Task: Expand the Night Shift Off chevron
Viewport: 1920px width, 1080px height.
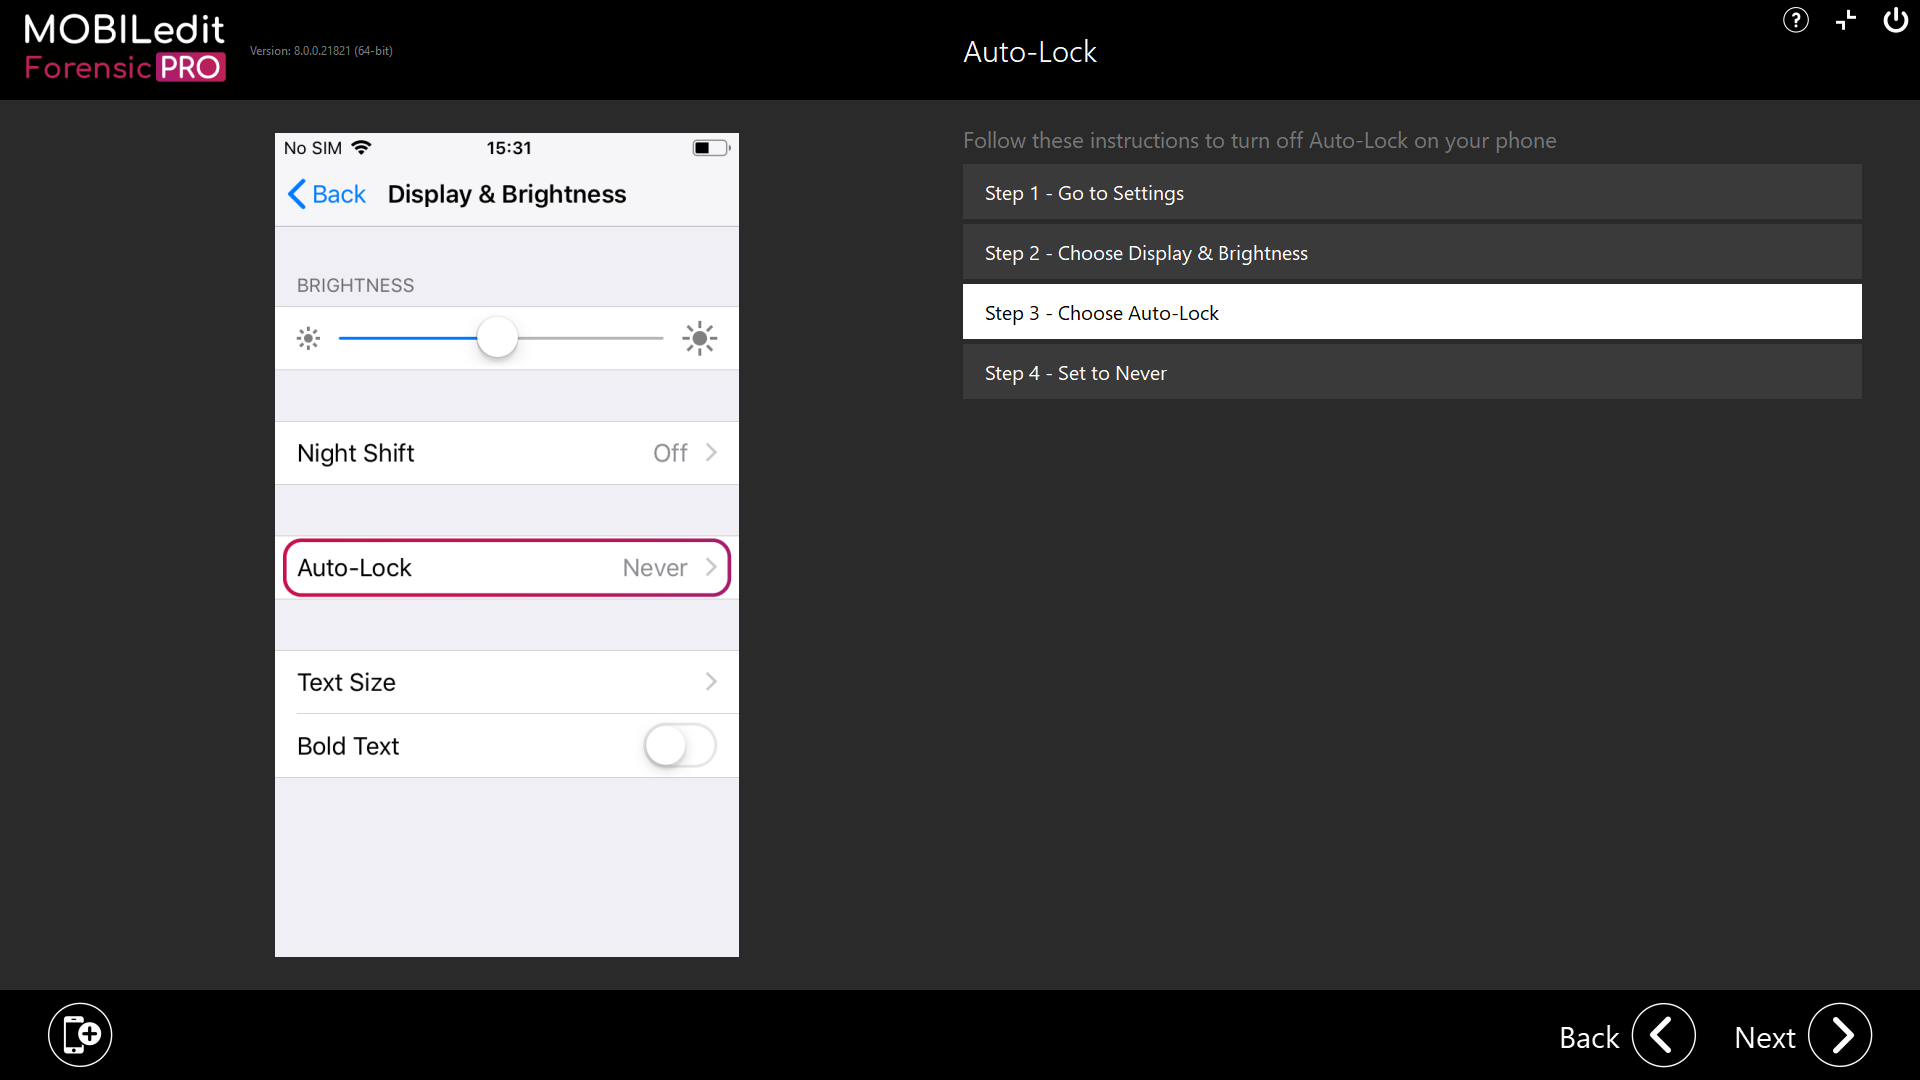Action: [x=711, y=453]
